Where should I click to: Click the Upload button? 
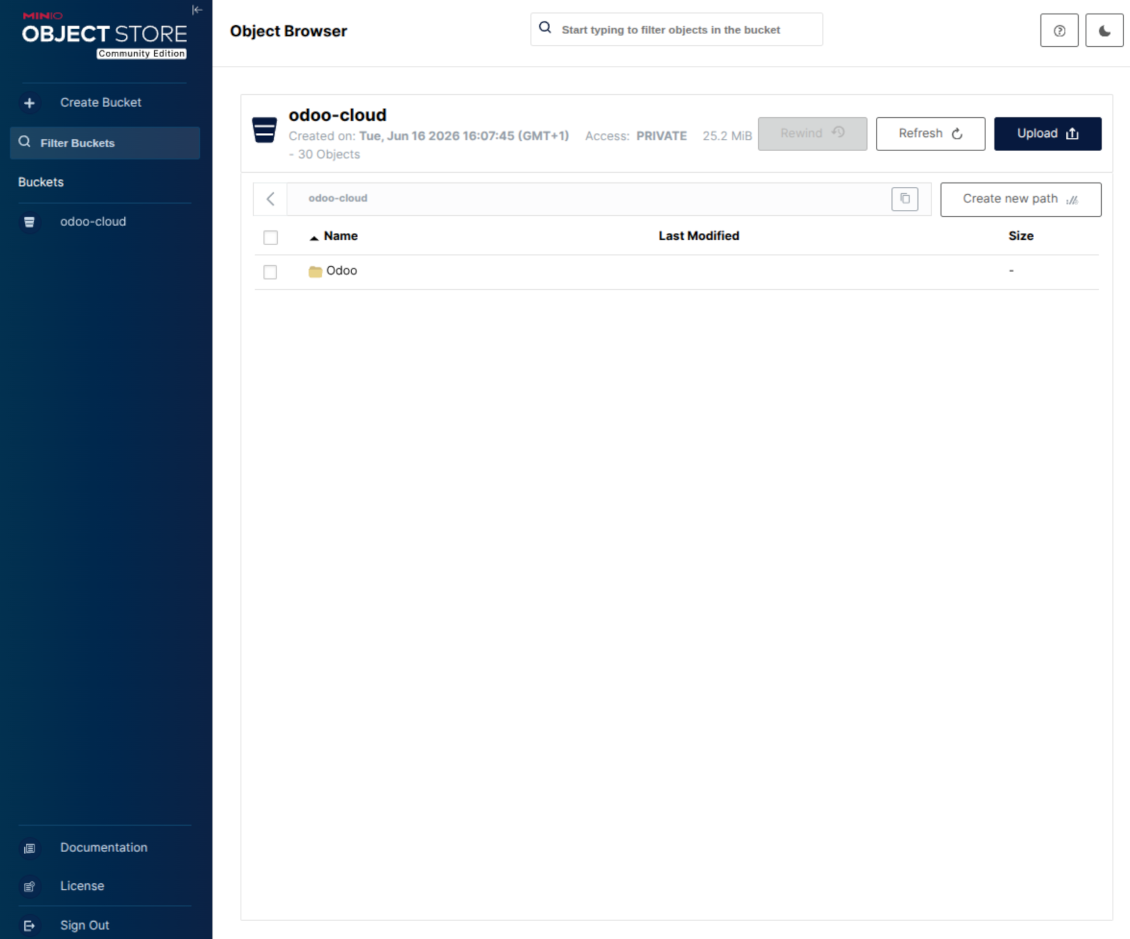[1048, 133]
